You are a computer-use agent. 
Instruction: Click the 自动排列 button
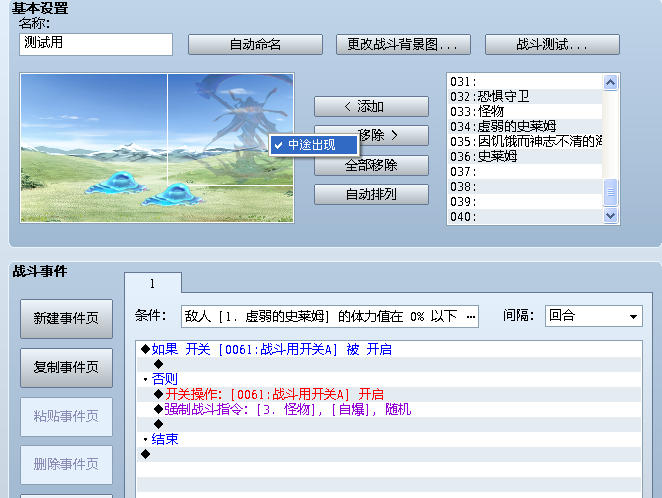[x=372, y=194]
